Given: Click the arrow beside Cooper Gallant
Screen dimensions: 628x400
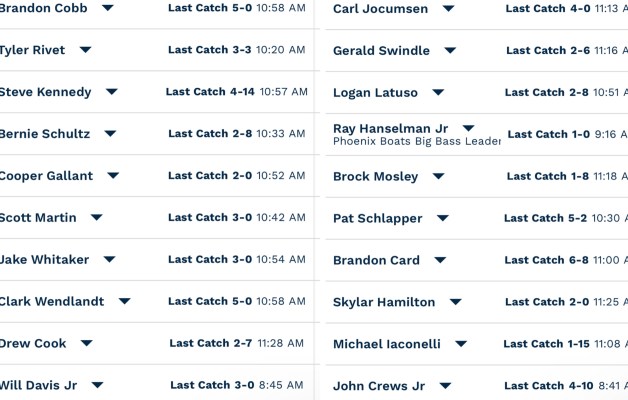Looking at the screenshot, I should (x=113, y=176).
